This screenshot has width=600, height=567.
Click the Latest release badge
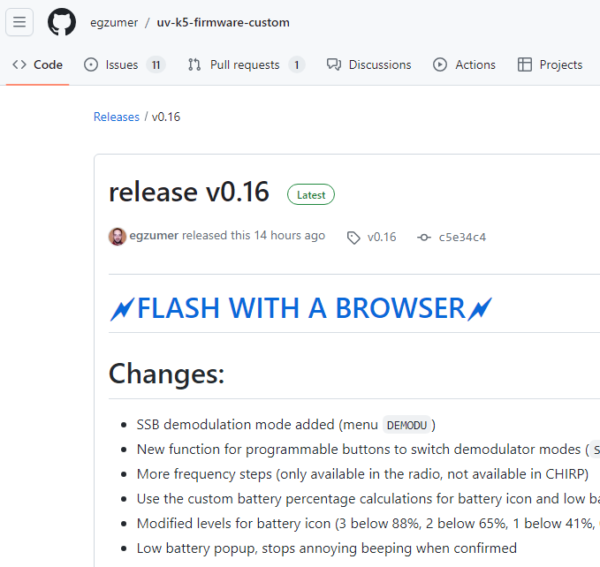click(x=311, y=195)
